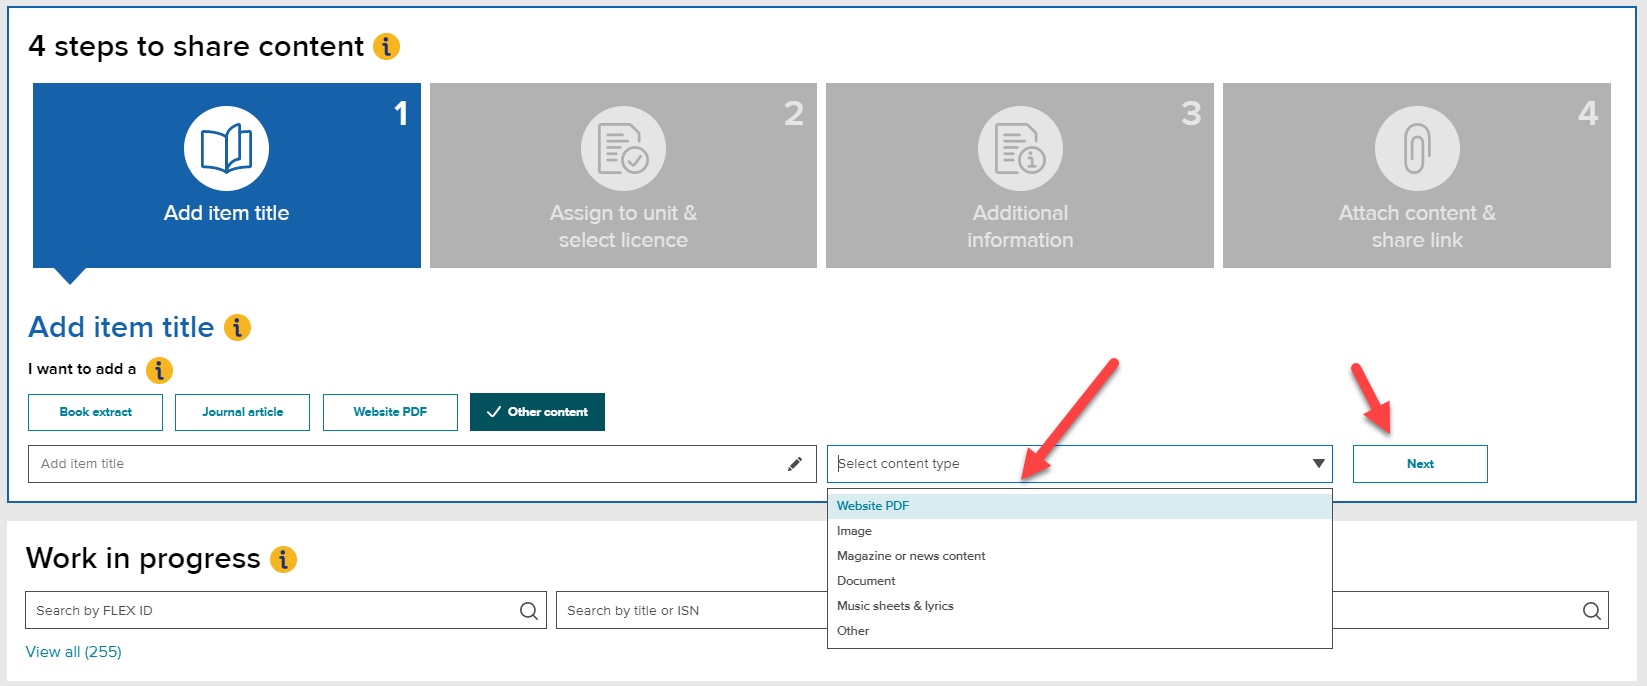
Task: Open the 'Select content type' combo box
Action: click(1080, 464)
